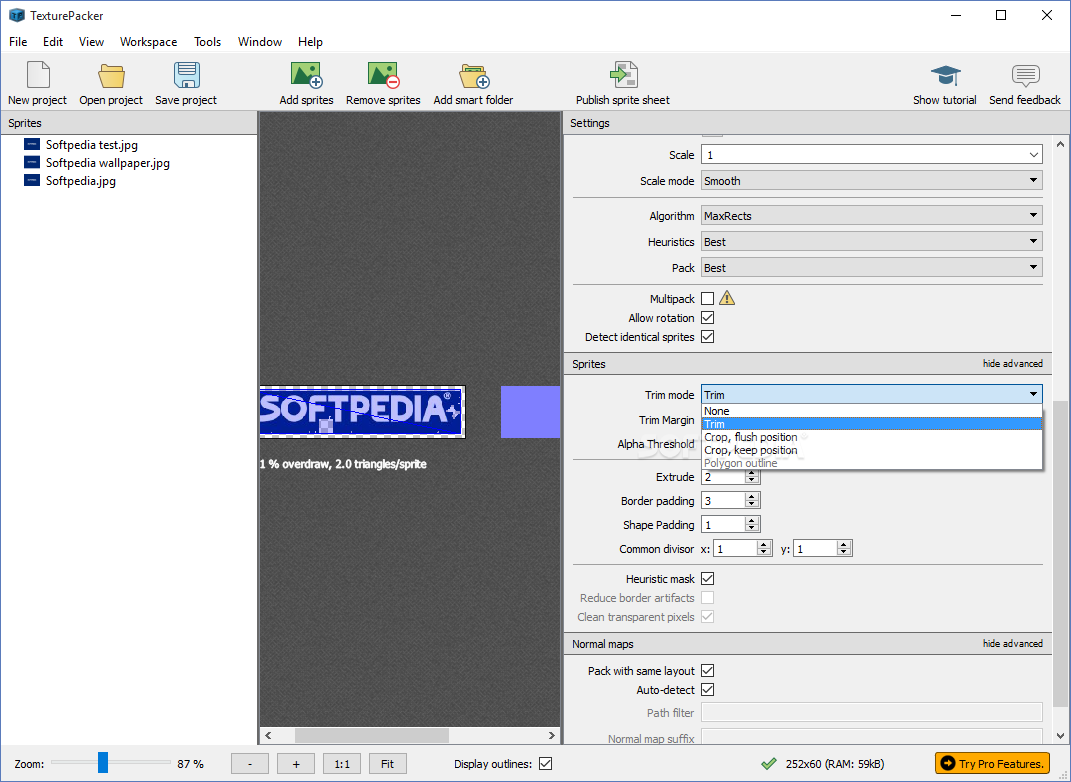Click the Settings panel vertical scrollbar
Image resolution: width=1071 pixels, height=782 pixels.
click(1059, 553)
